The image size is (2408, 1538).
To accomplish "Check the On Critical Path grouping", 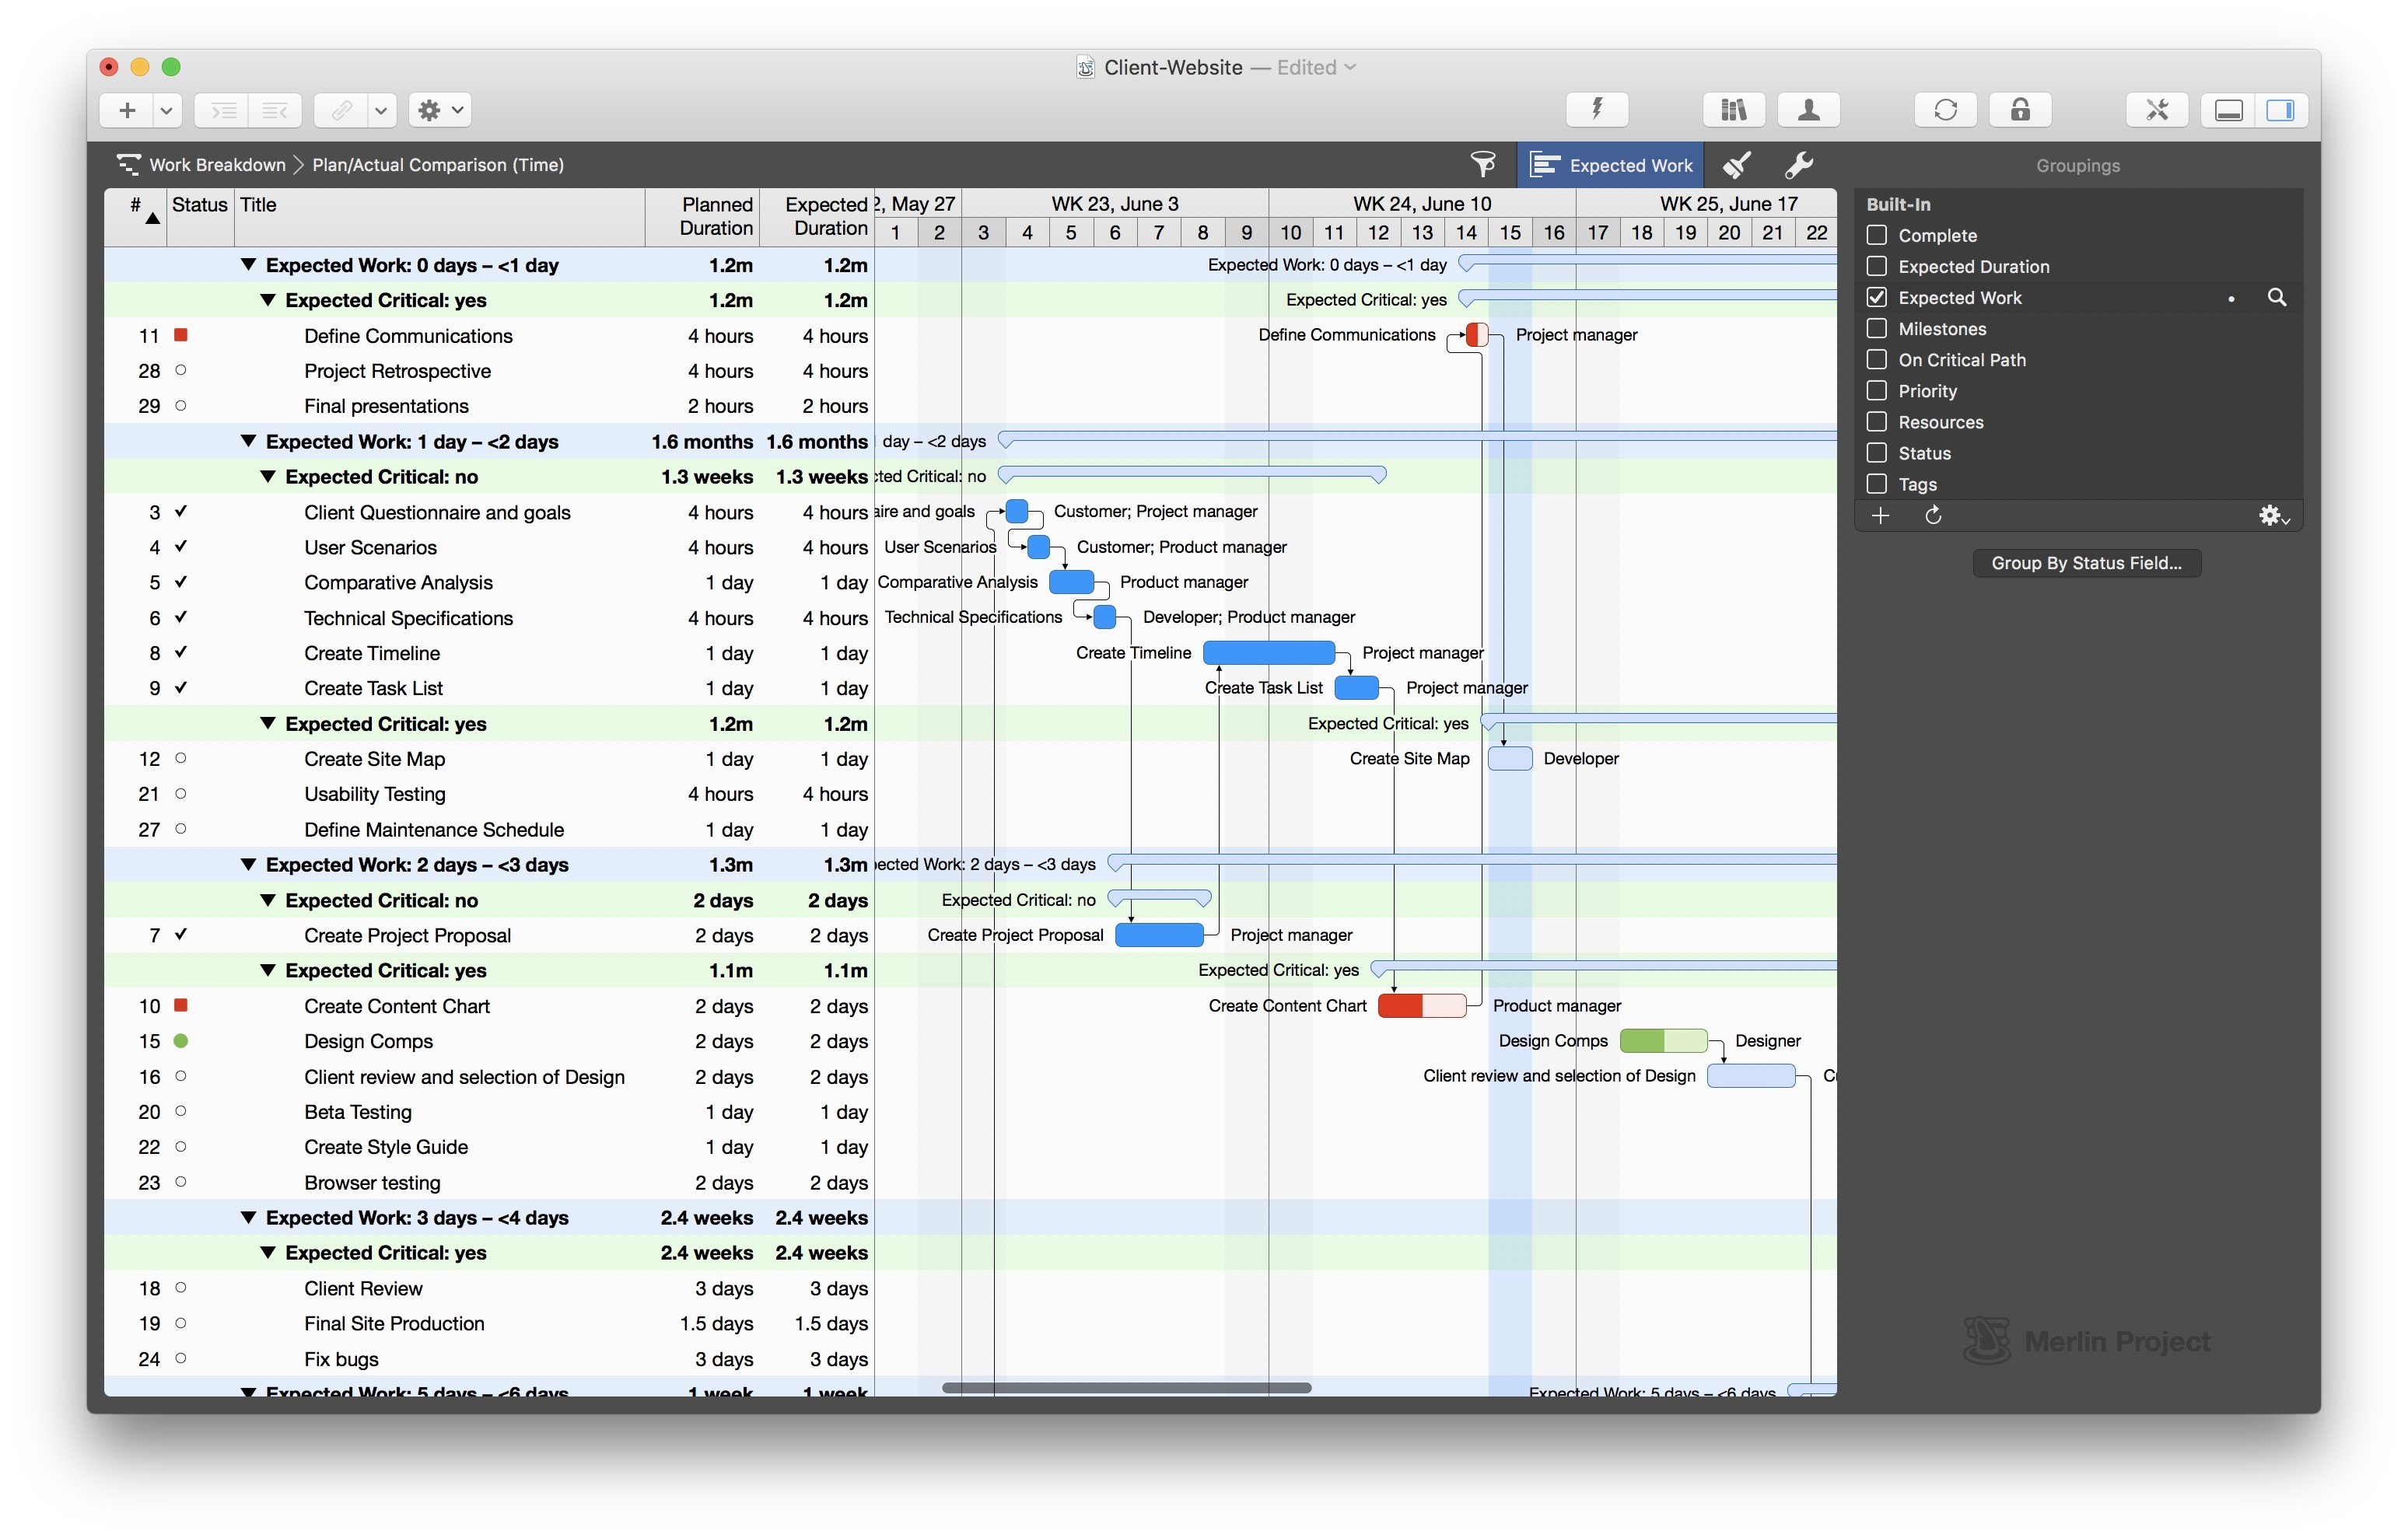I will [1877, 359].
